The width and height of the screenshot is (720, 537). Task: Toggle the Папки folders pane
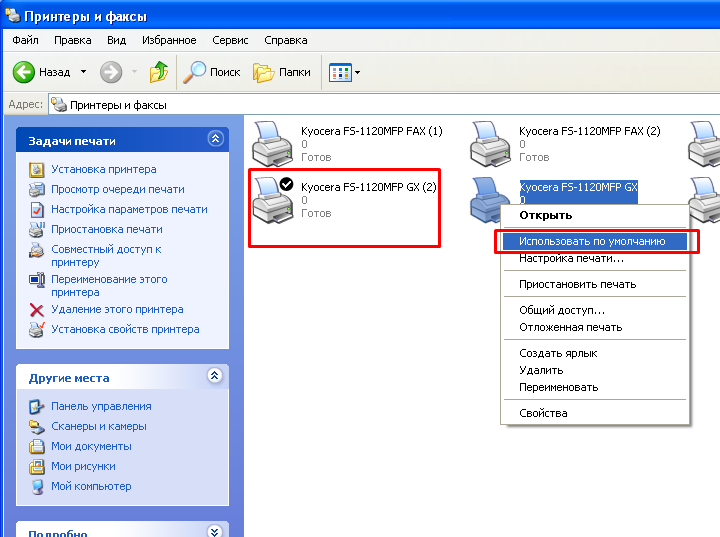pyautogui.click(x=282, y=73)
